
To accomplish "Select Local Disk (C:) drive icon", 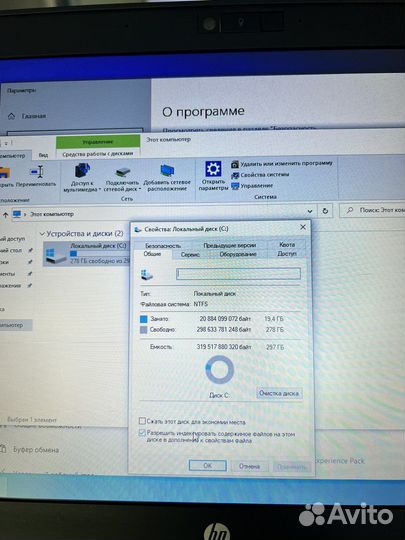I will coord(55,256).
